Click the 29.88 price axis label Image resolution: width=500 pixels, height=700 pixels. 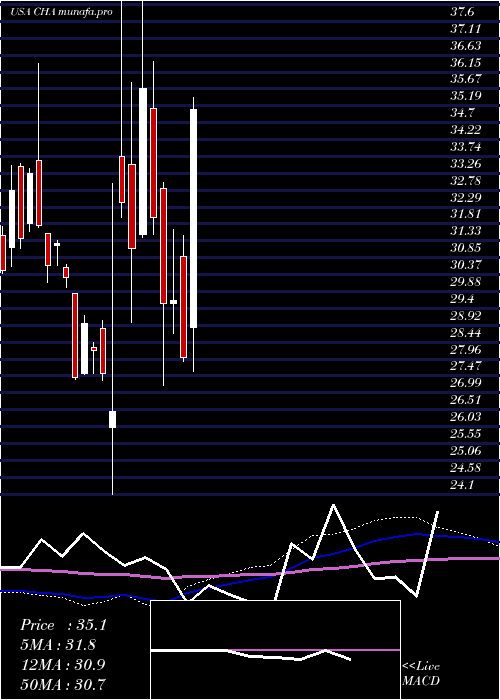click(466, 282)
